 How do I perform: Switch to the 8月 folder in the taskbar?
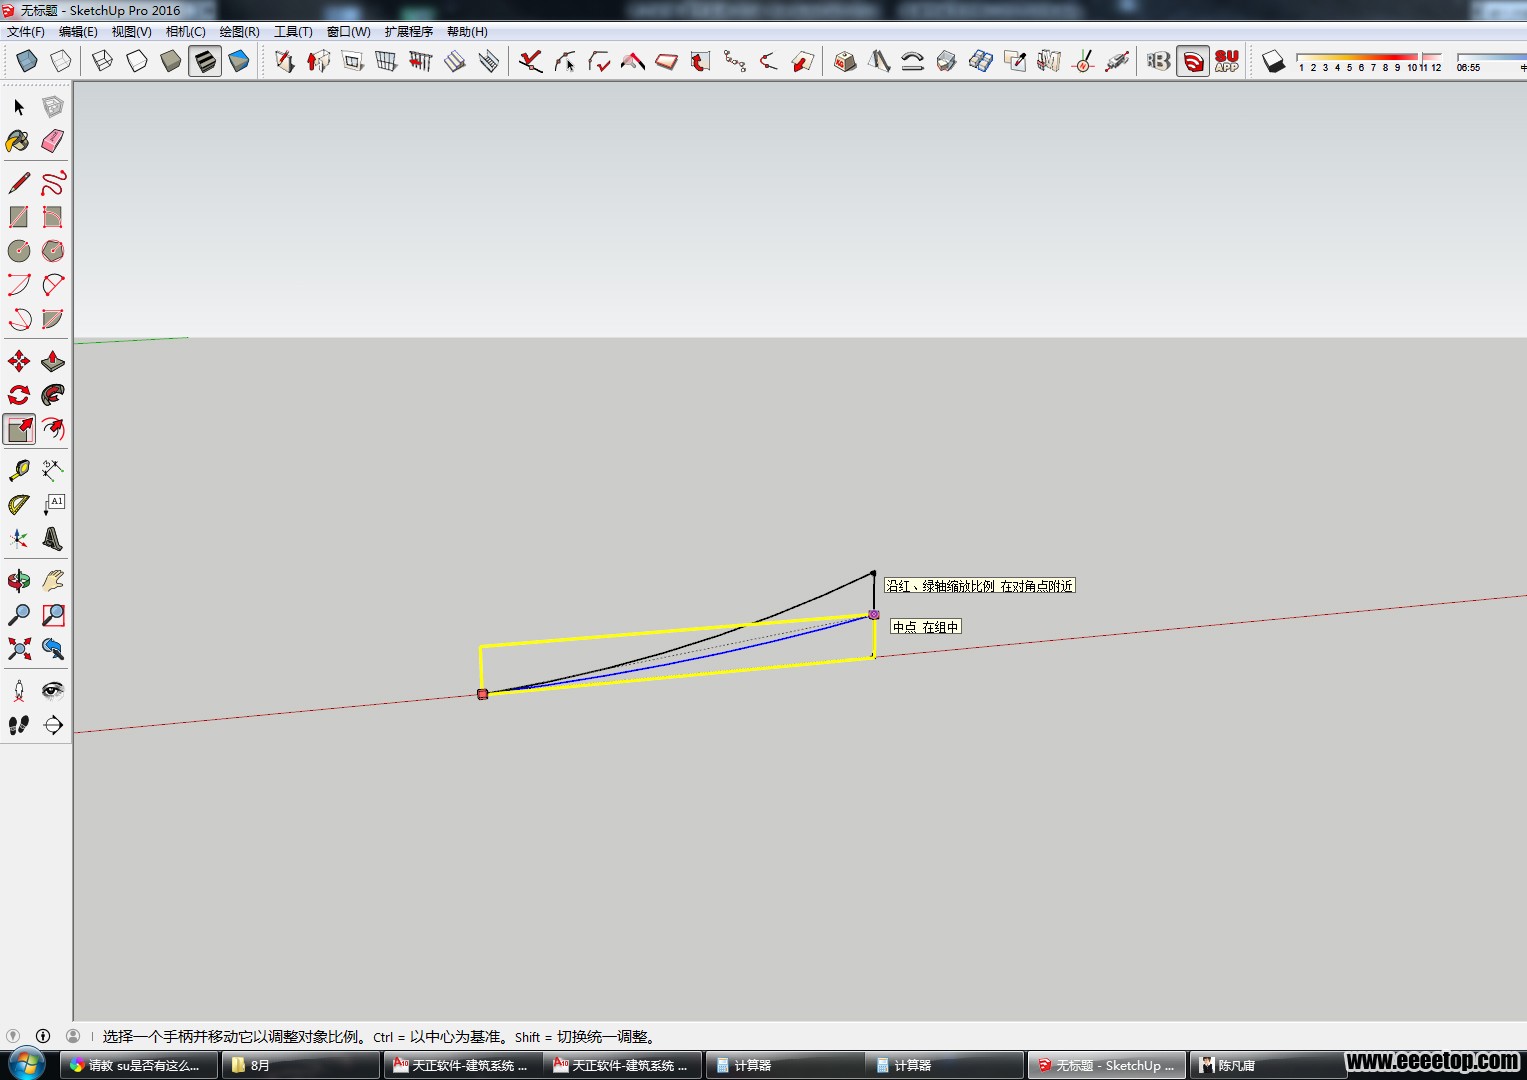coord(299,1065)
